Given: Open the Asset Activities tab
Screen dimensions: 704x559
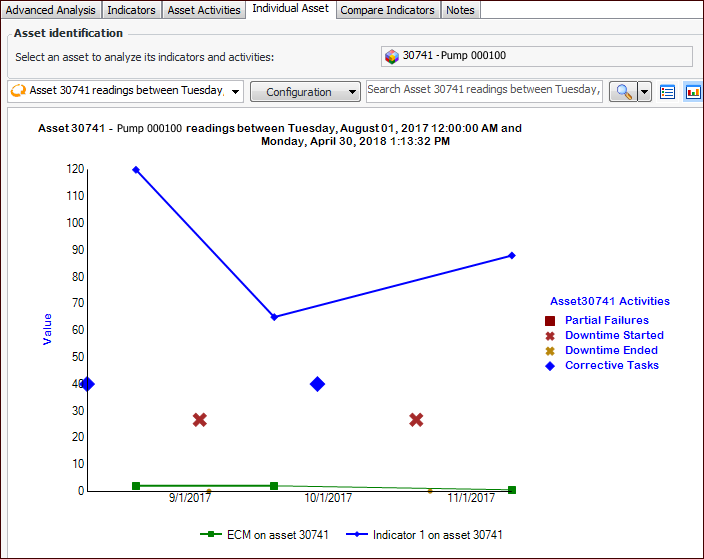Looking at the screenshot, I should (204, 10).
